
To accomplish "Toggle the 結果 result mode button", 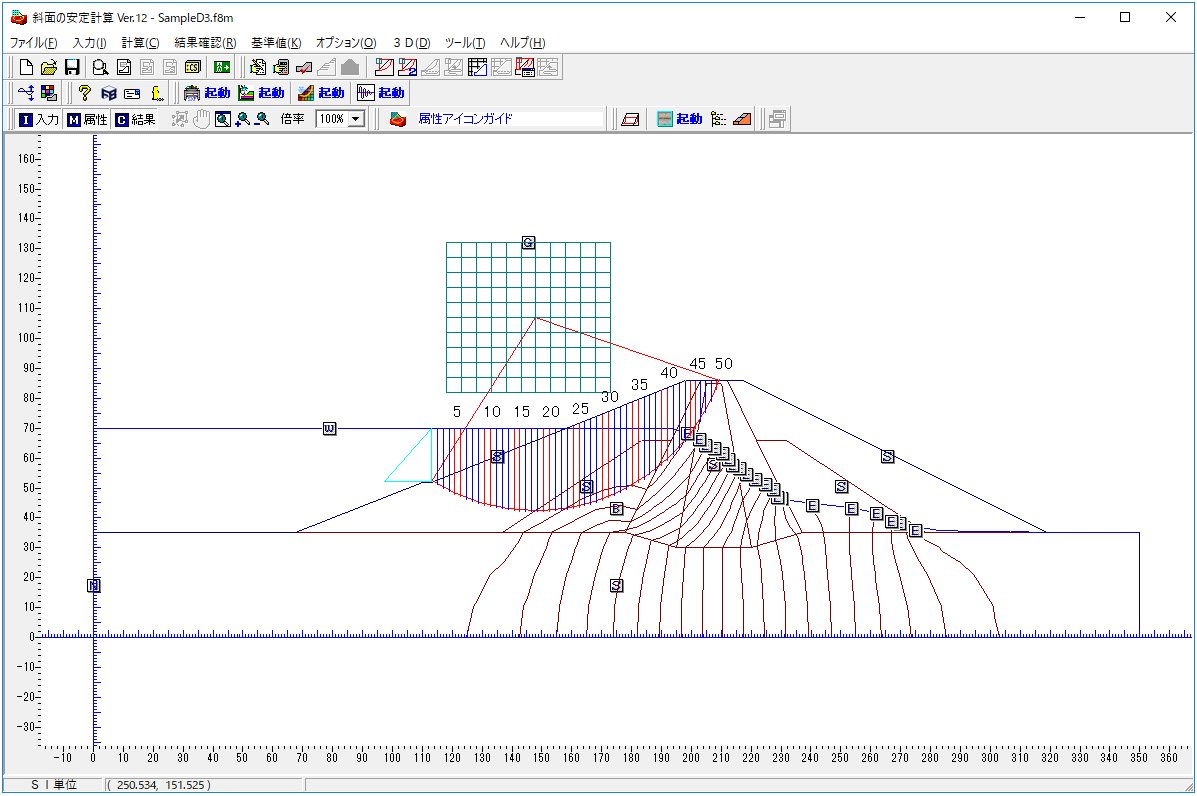I will point(134,119).
